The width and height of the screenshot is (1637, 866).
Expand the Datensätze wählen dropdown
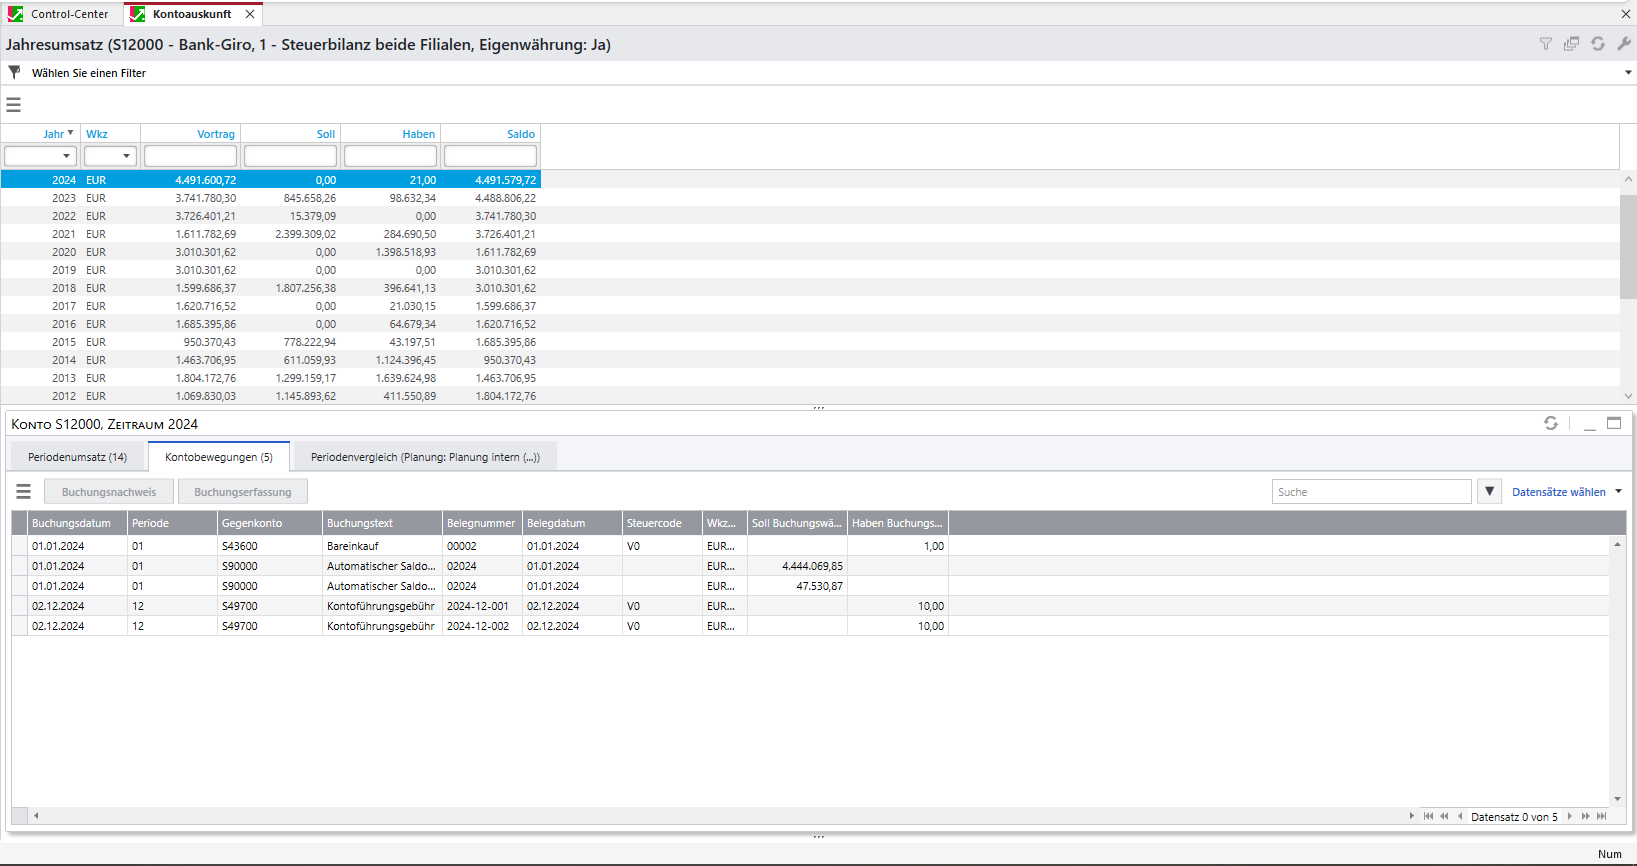click(1618, 492)
